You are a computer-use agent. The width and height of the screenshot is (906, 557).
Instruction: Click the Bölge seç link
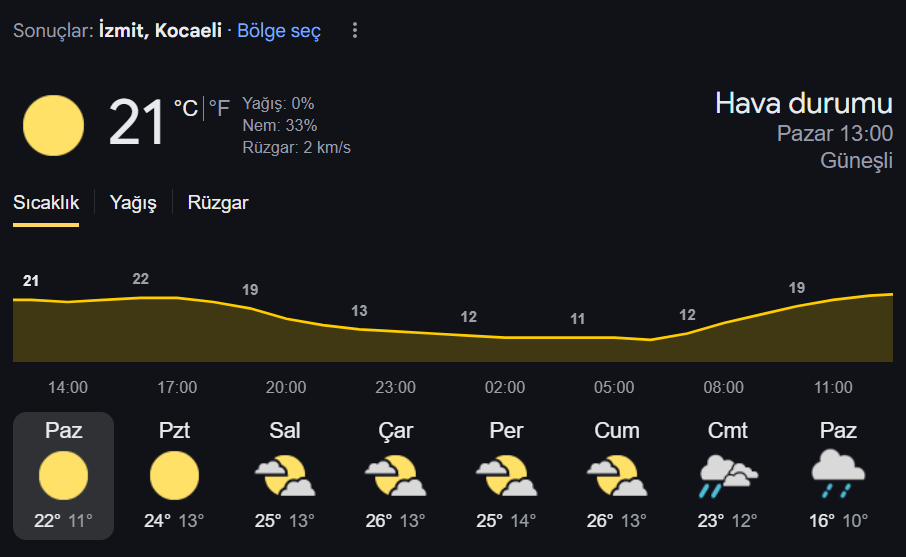coord(279,31)
